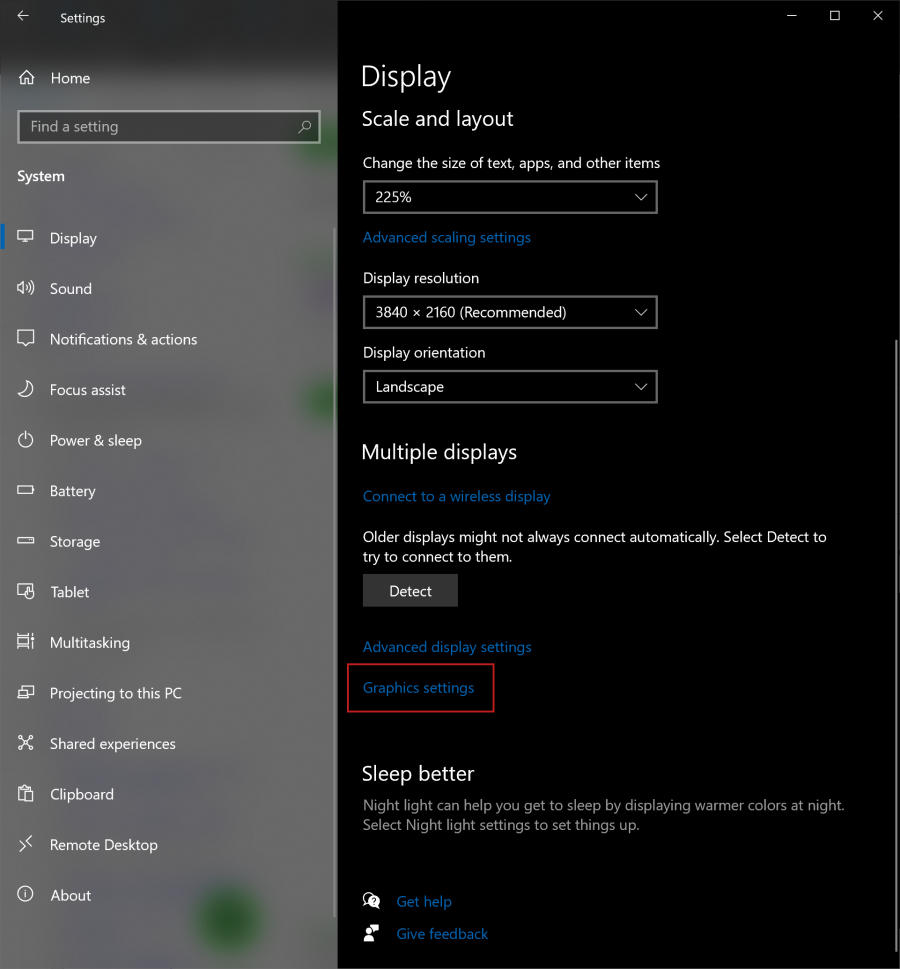Open the Display orientation Landscape dropdown
900x969 pixels.
click(509, 387)
